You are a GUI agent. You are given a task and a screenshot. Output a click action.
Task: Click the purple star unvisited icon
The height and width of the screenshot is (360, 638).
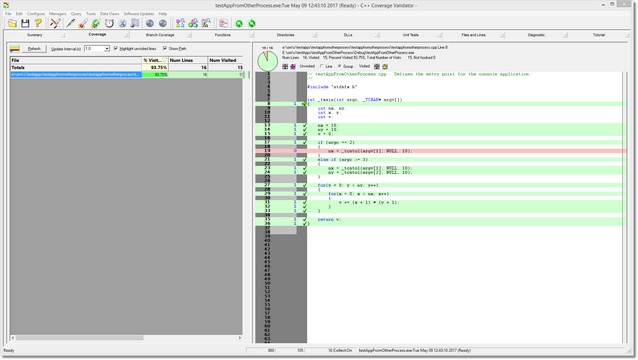(293, 66)
